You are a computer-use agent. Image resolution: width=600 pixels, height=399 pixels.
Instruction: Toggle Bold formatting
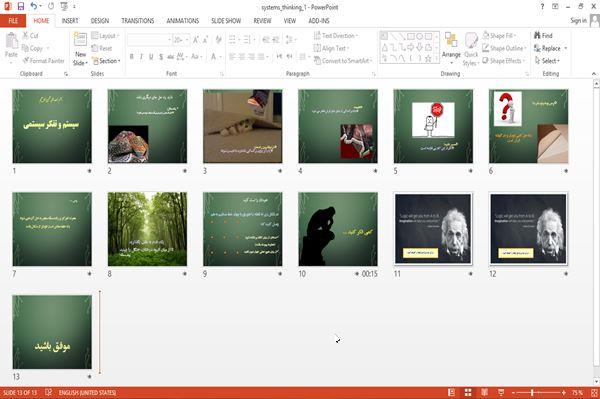point(132,57)
